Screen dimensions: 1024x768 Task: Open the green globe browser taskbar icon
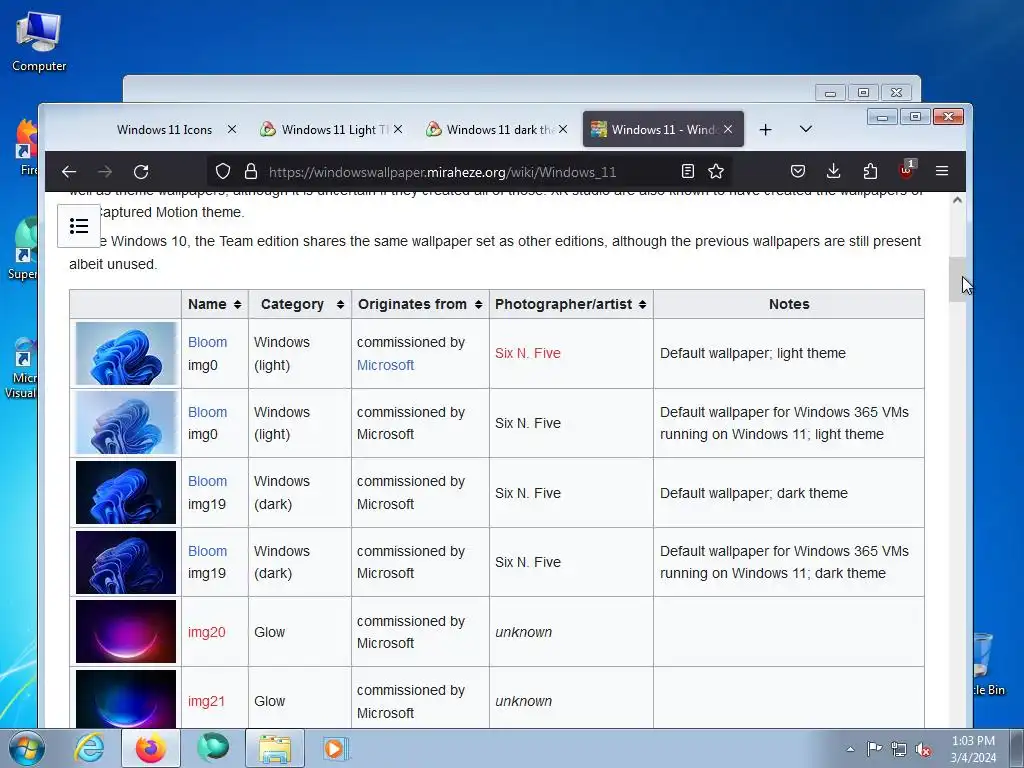click(x=213, y=748)
